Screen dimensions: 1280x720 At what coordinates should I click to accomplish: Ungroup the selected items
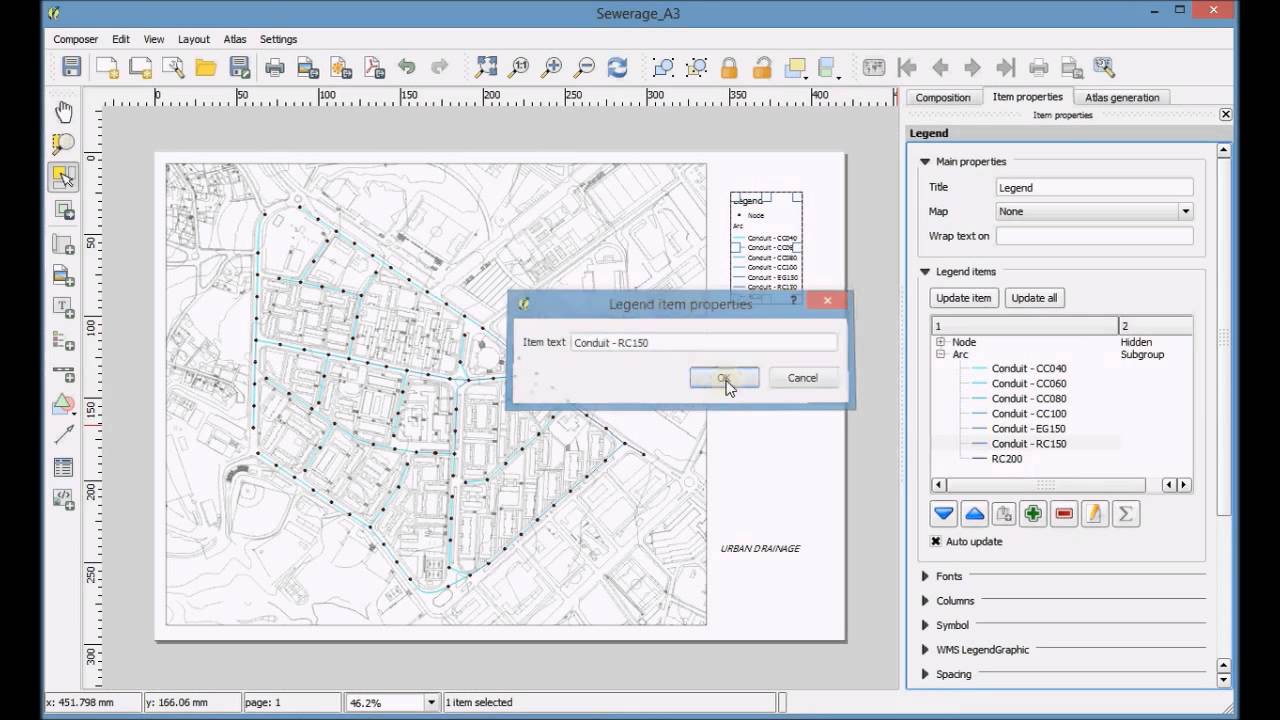click(x=697, y=67)
